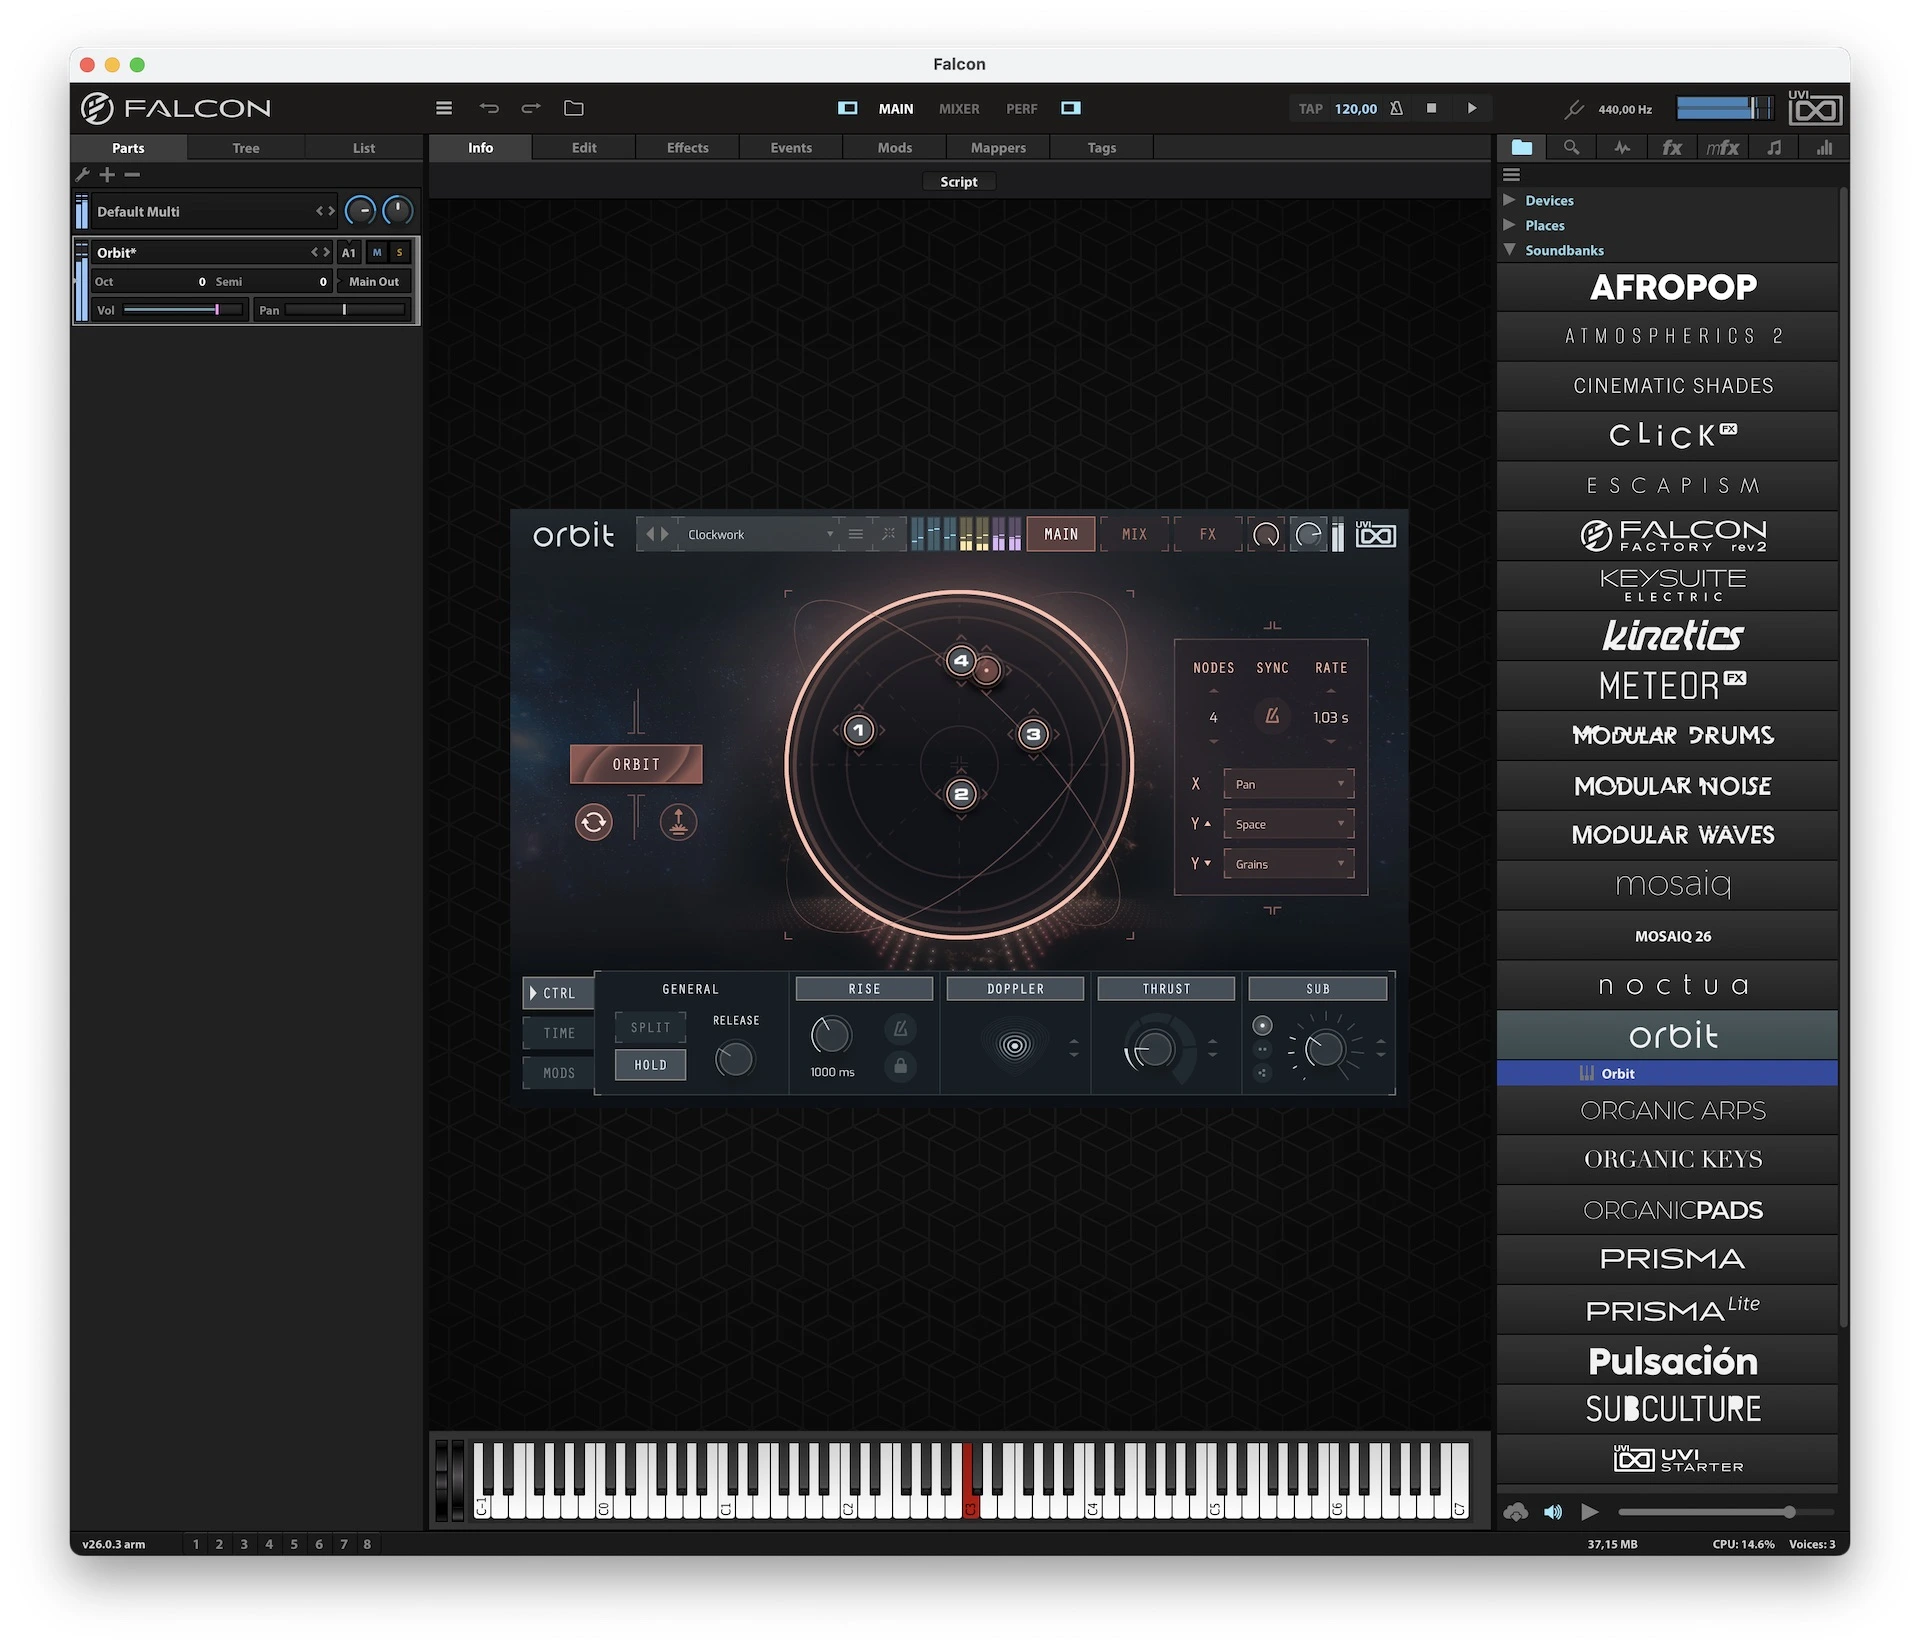Mute the Orbit part with M button
The height and width of the screenshot is (1648, 1920).
pyautogui.click(x=377, y=253)
